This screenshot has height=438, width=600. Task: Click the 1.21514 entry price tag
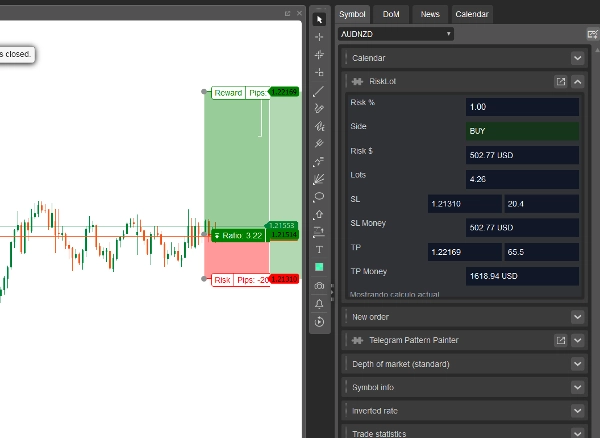(283, 235)
